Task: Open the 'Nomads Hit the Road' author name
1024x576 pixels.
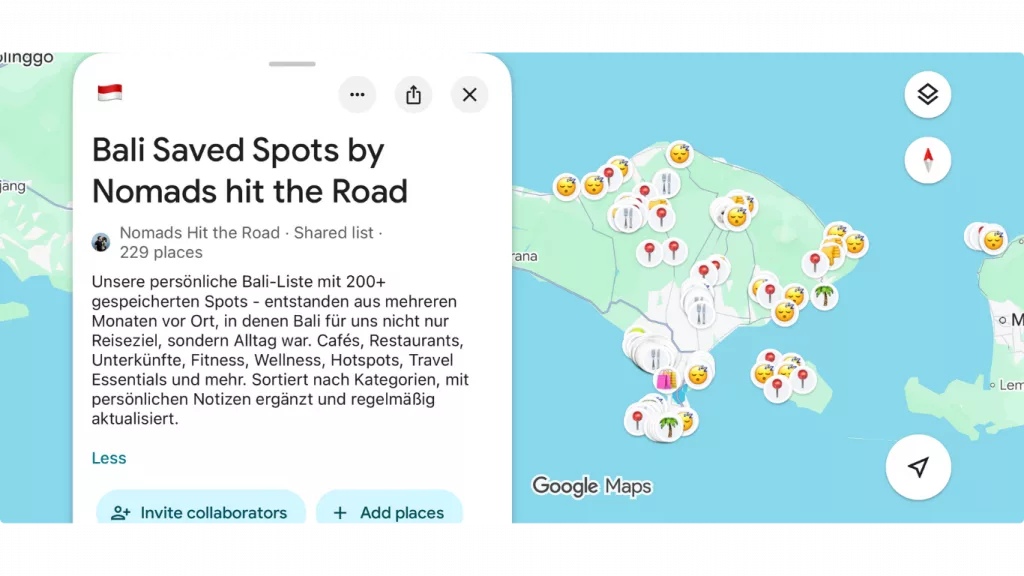Action: pos(199,232)
